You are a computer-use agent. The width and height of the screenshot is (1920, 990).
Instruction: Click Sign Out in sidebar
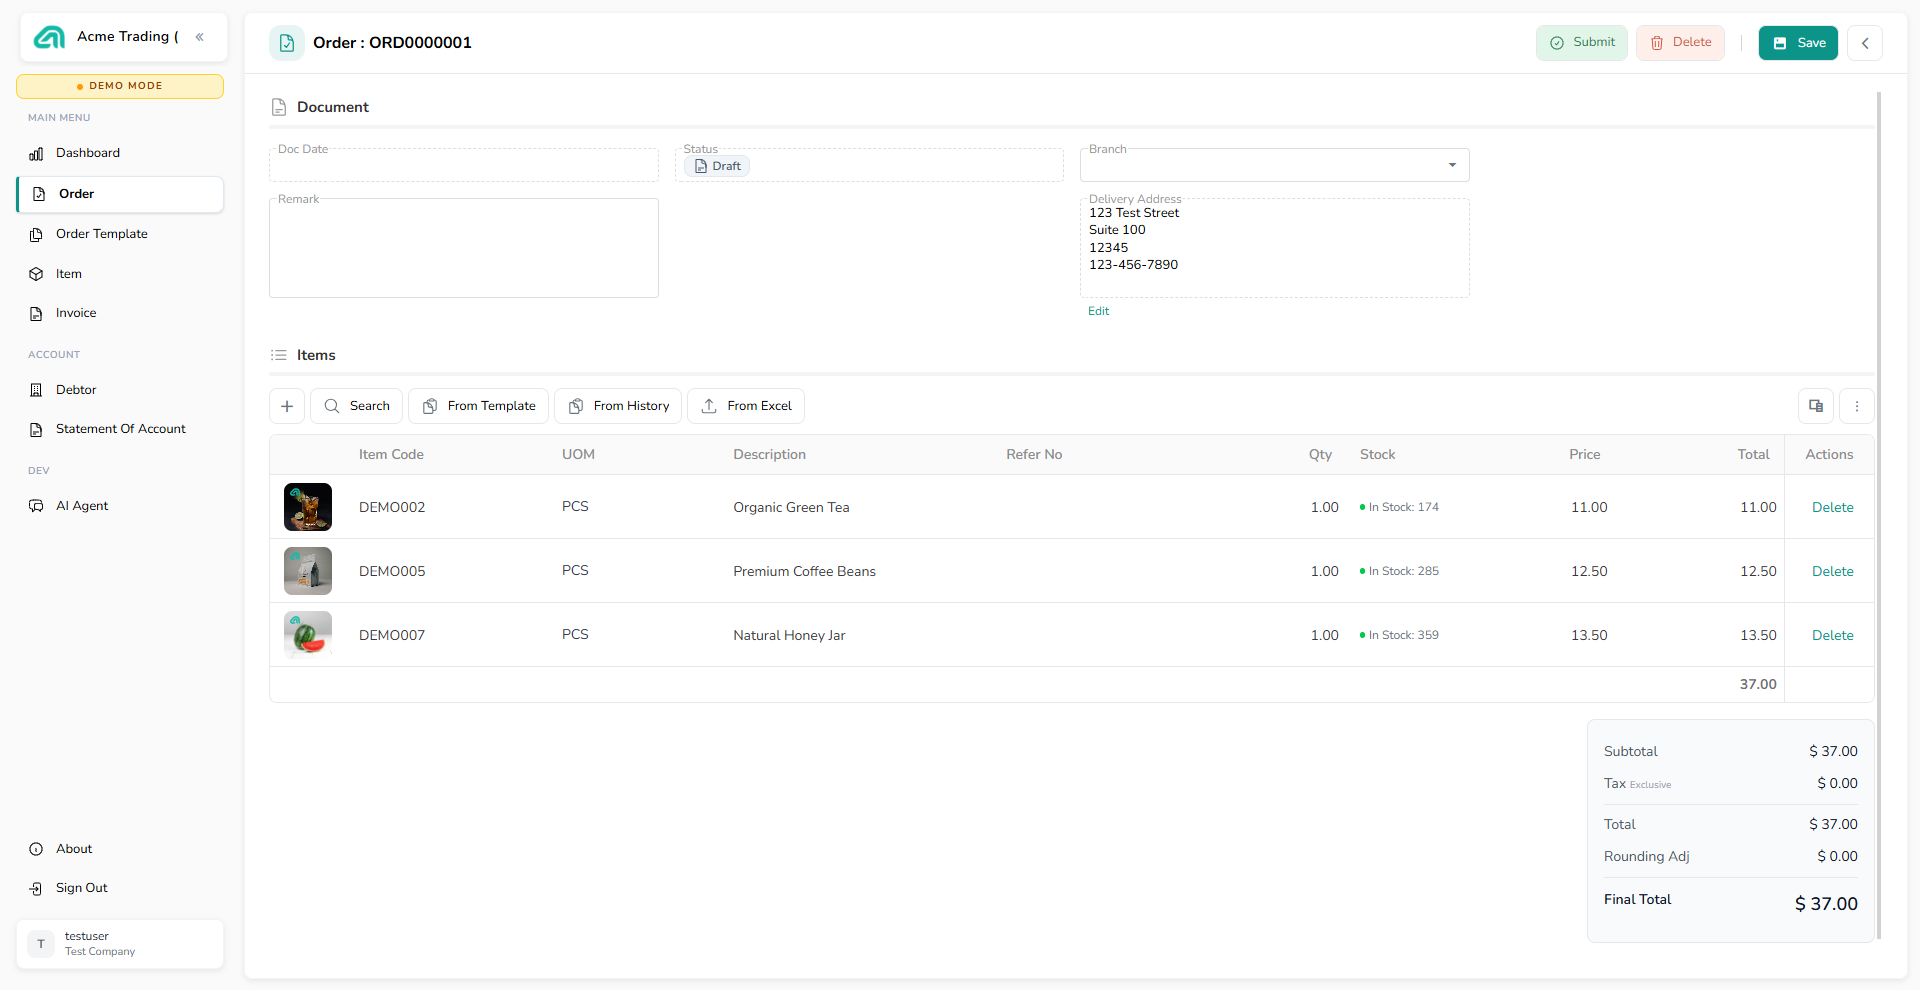[120, 888]
